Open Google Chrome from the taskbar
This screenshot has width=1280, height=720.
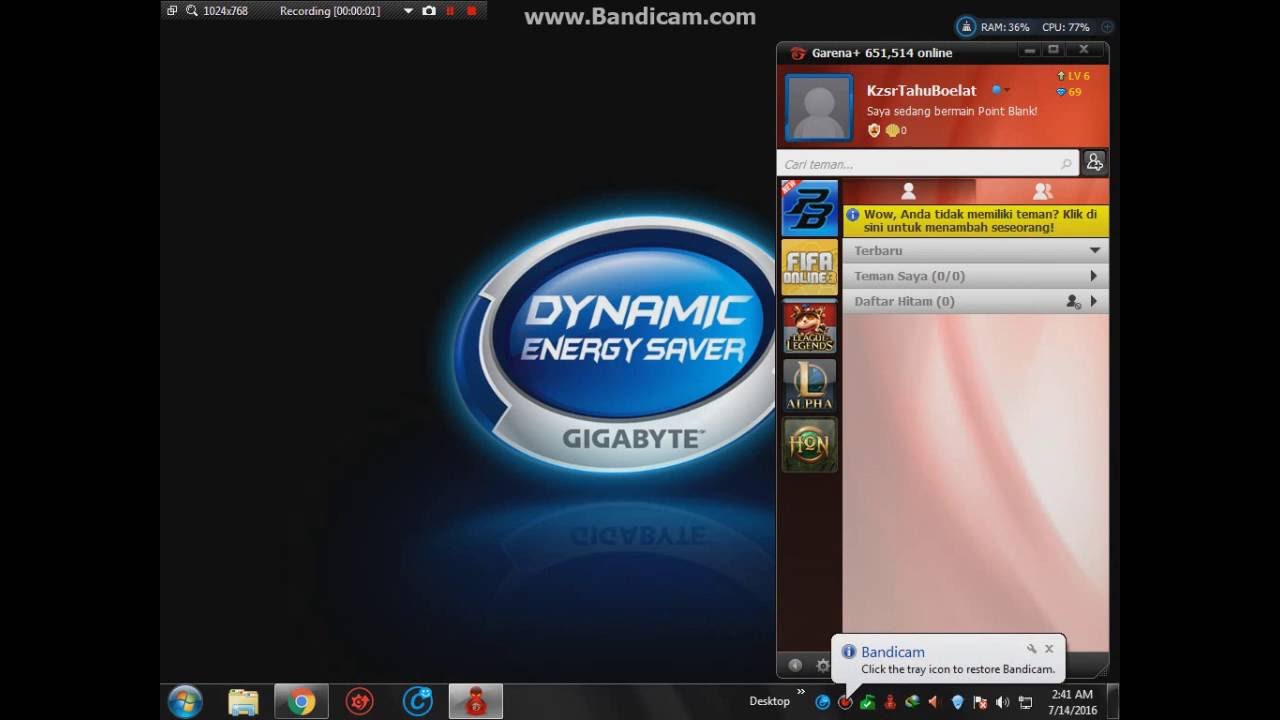[x=301, y=702]
